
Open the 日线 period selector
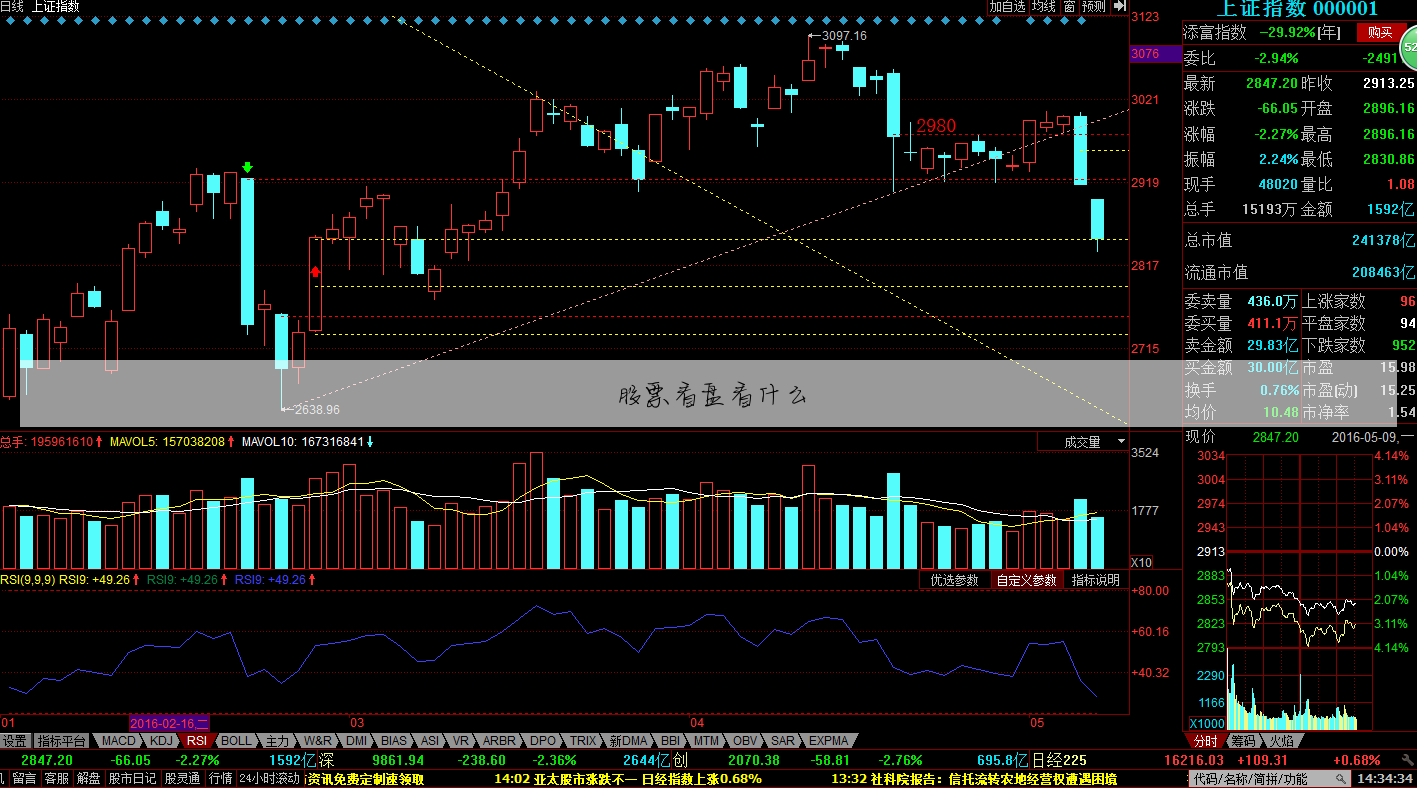coord(12,6)
